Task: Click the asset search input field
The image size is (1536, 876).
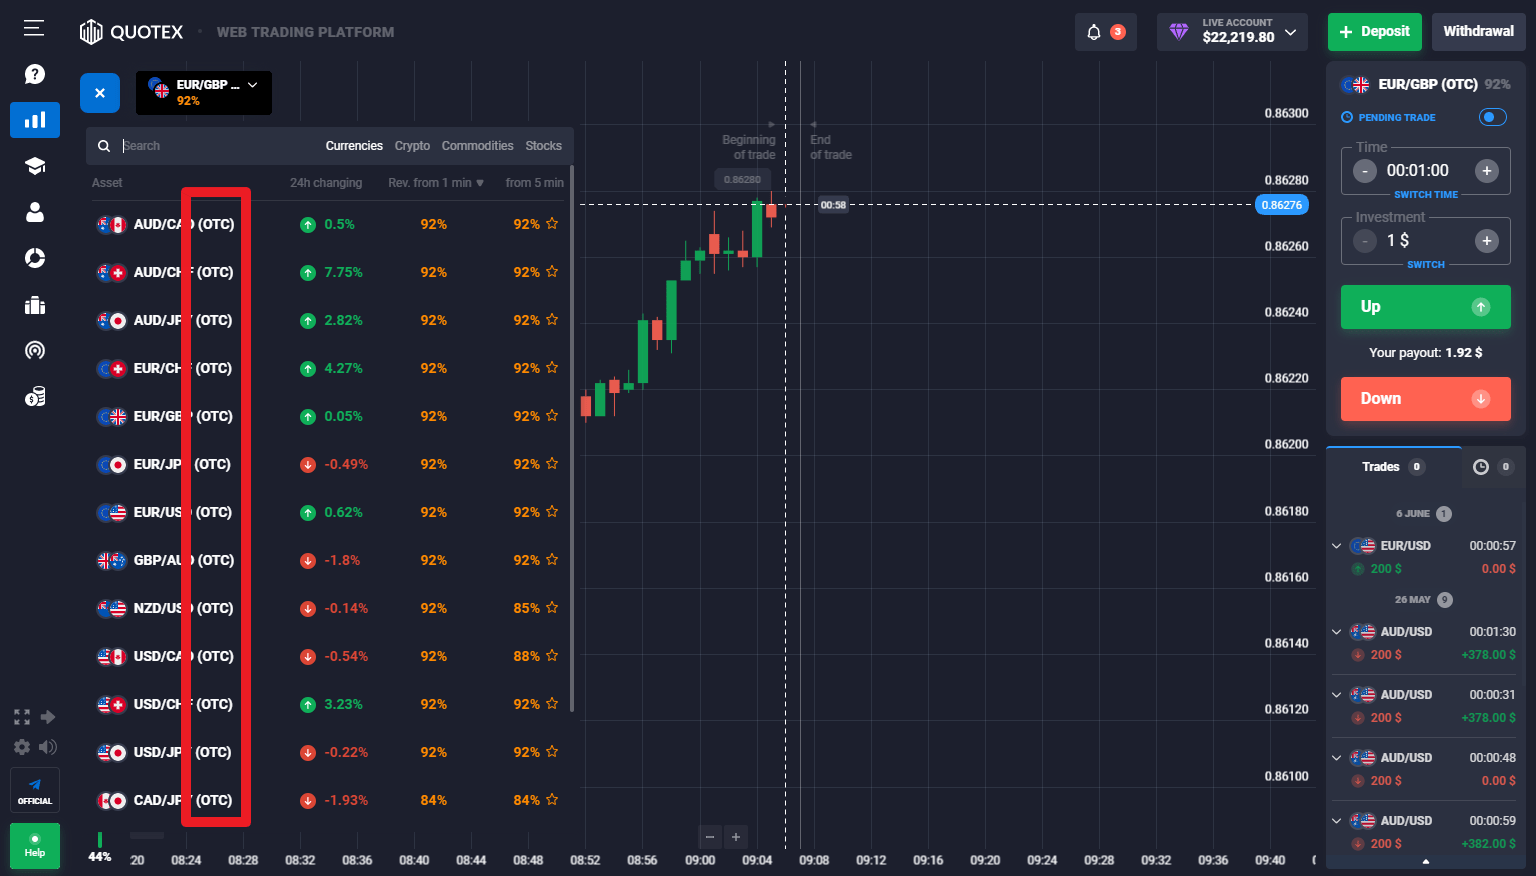Action: pos(200,145)
